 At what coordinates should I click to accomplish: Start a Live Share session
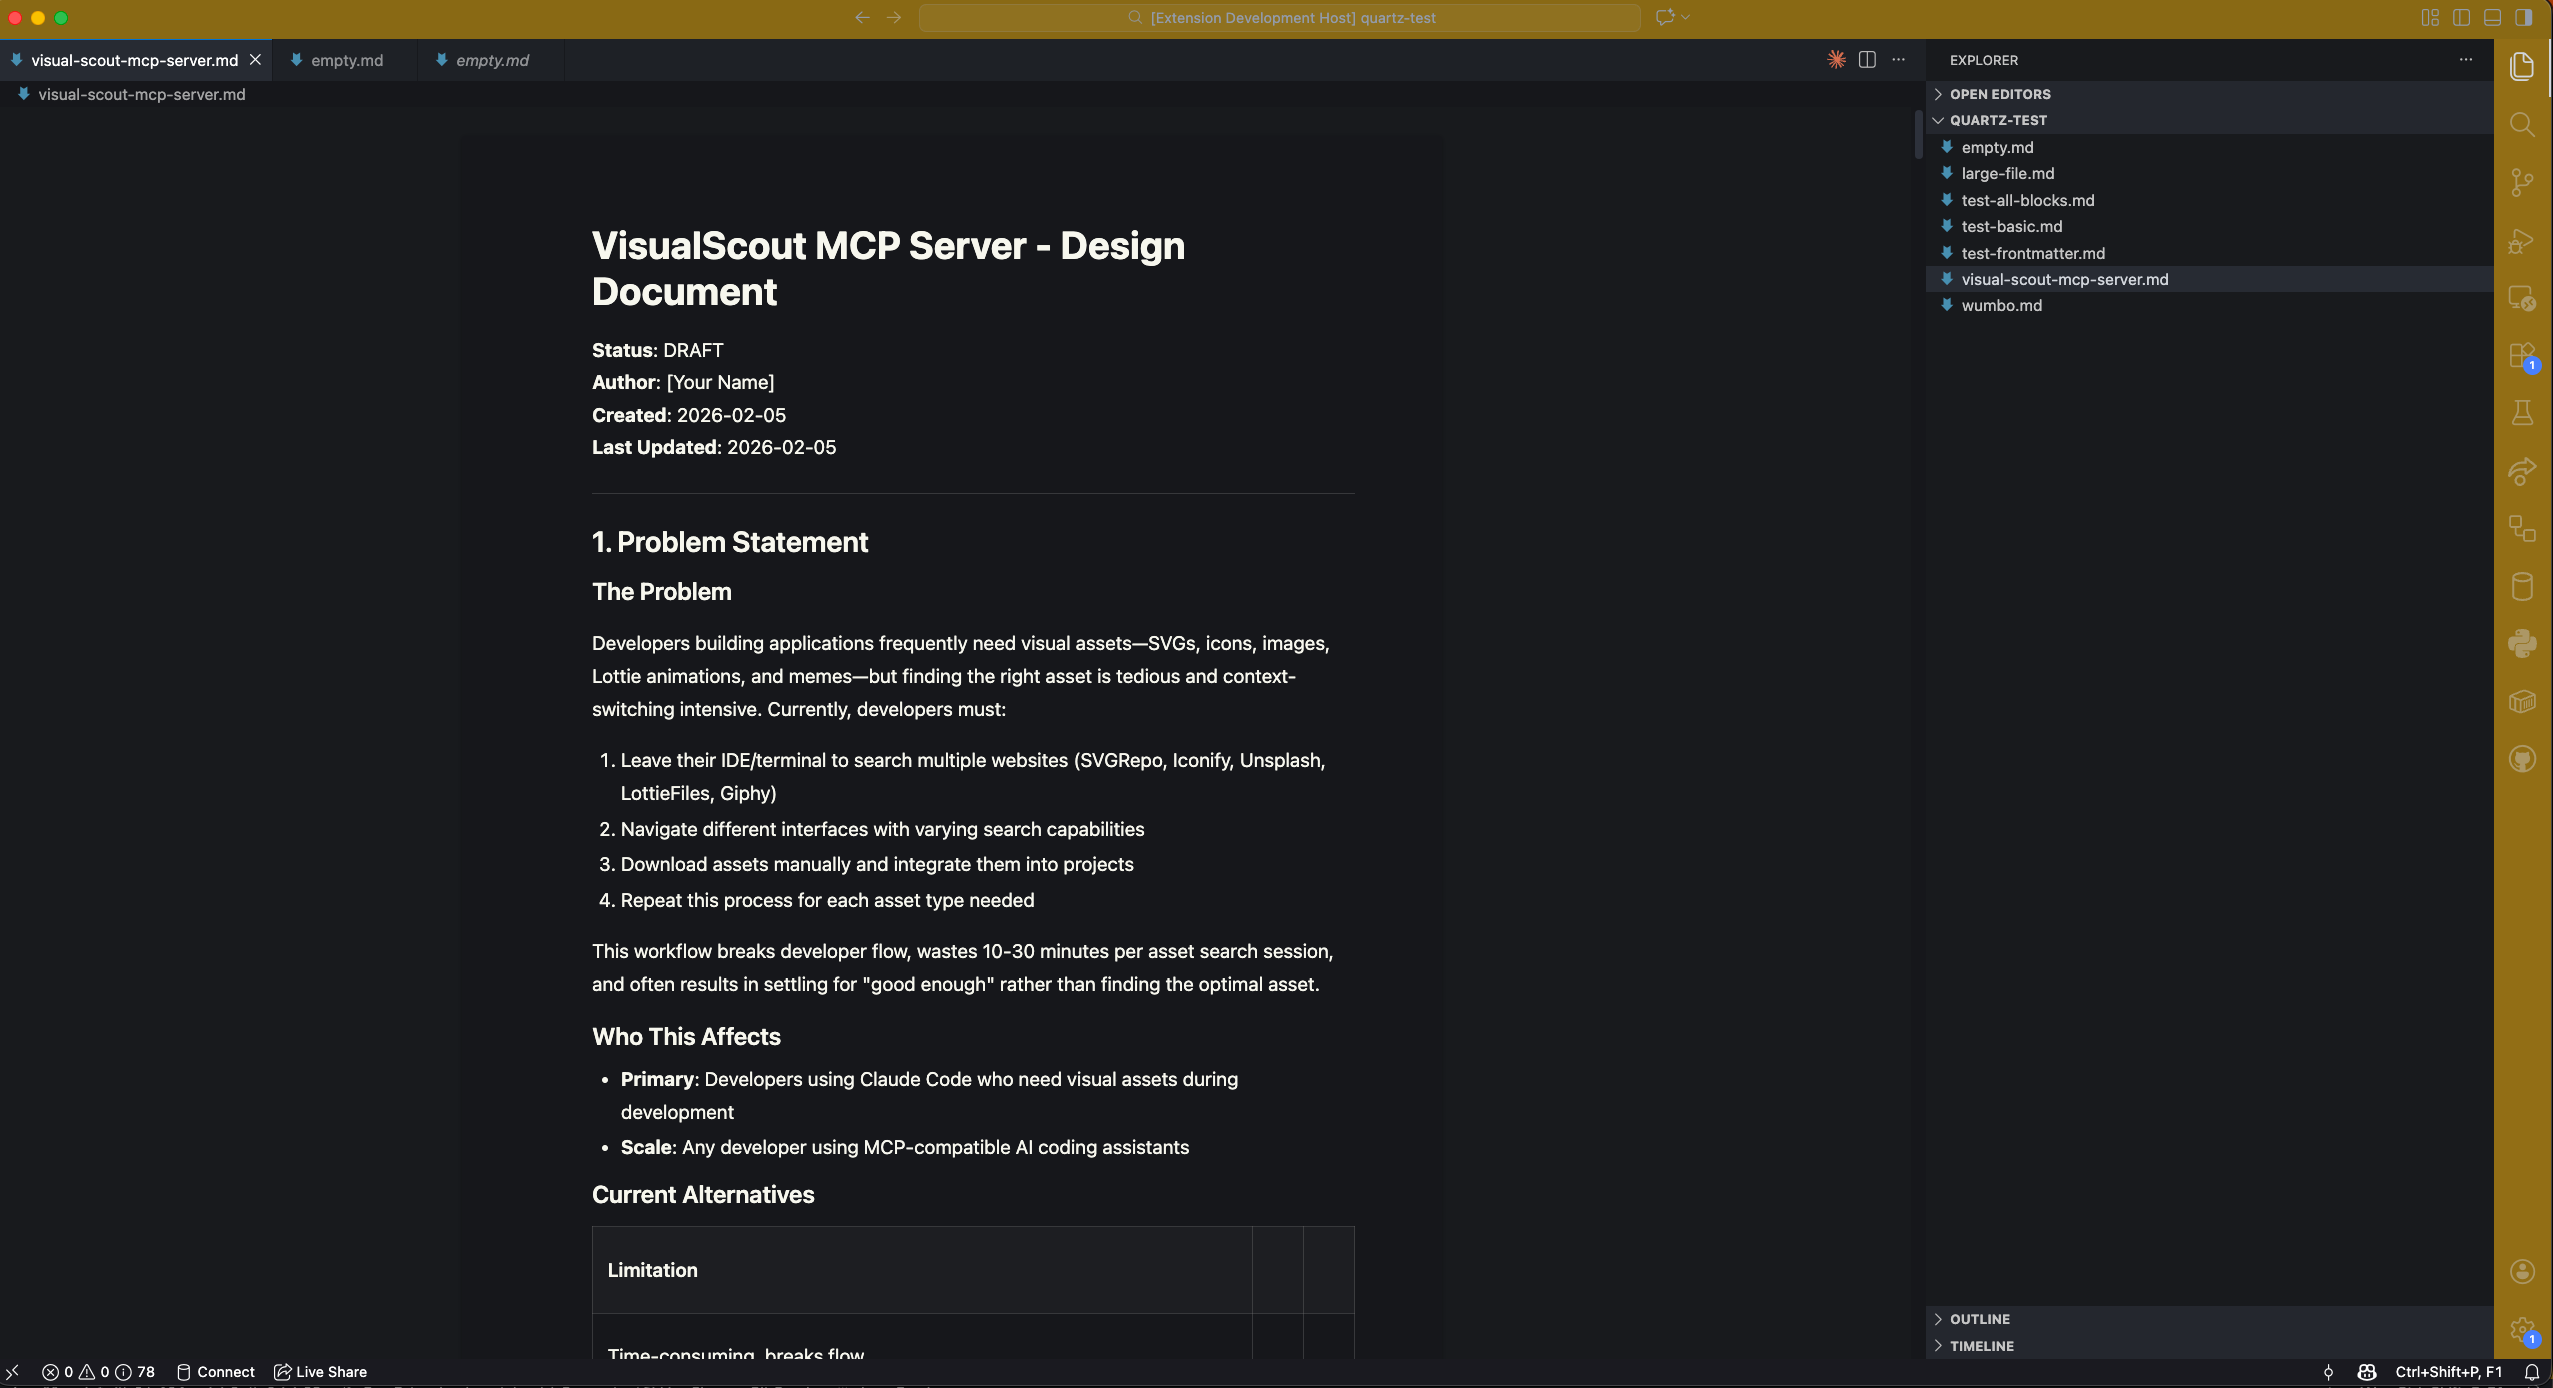tap(319, 1371)
